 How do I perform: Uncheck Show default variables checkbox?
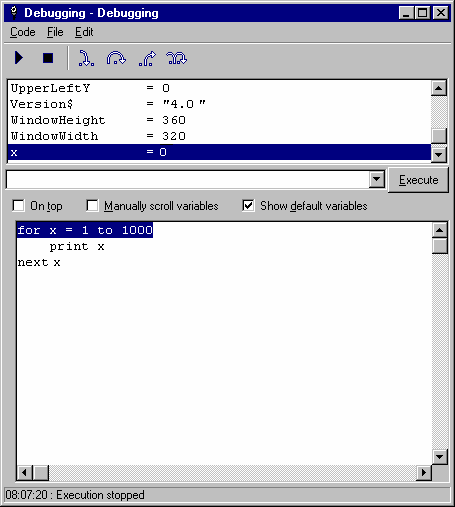pyautogui.click(x=248, y=206)
